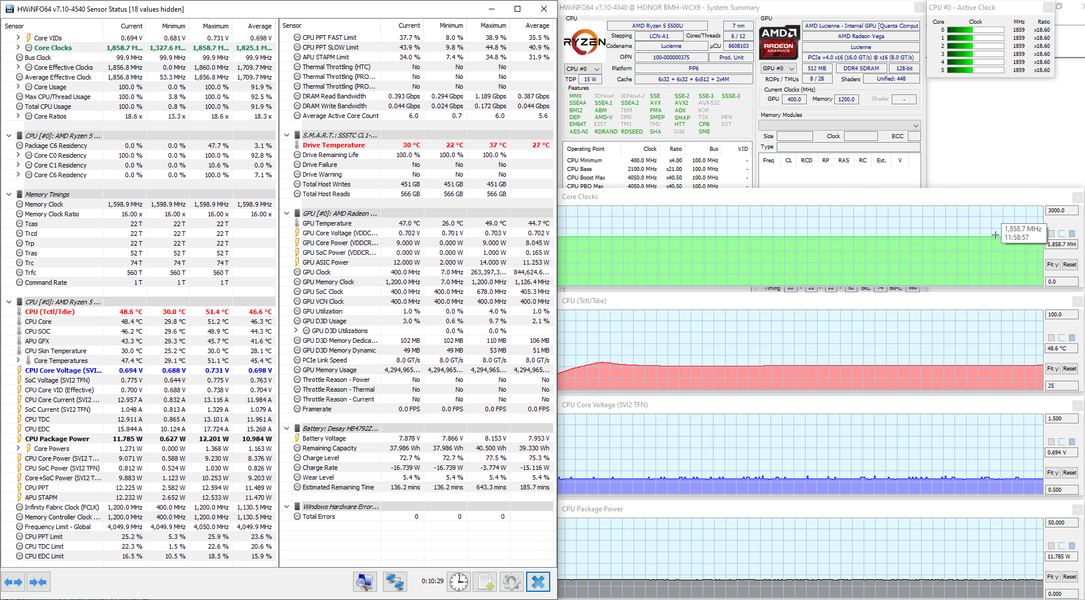Screen dimensions: 1085x600
Task: Click Fit y in CPU Core Voltage graph
Action: point(1052,472)
